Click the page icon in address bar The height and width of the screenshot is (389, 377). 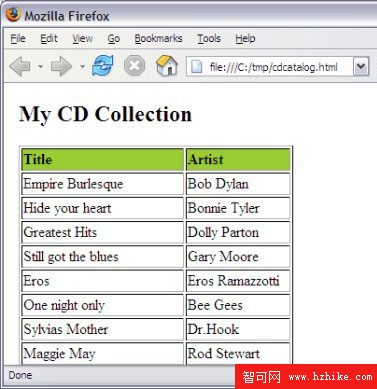pos(196,67)
